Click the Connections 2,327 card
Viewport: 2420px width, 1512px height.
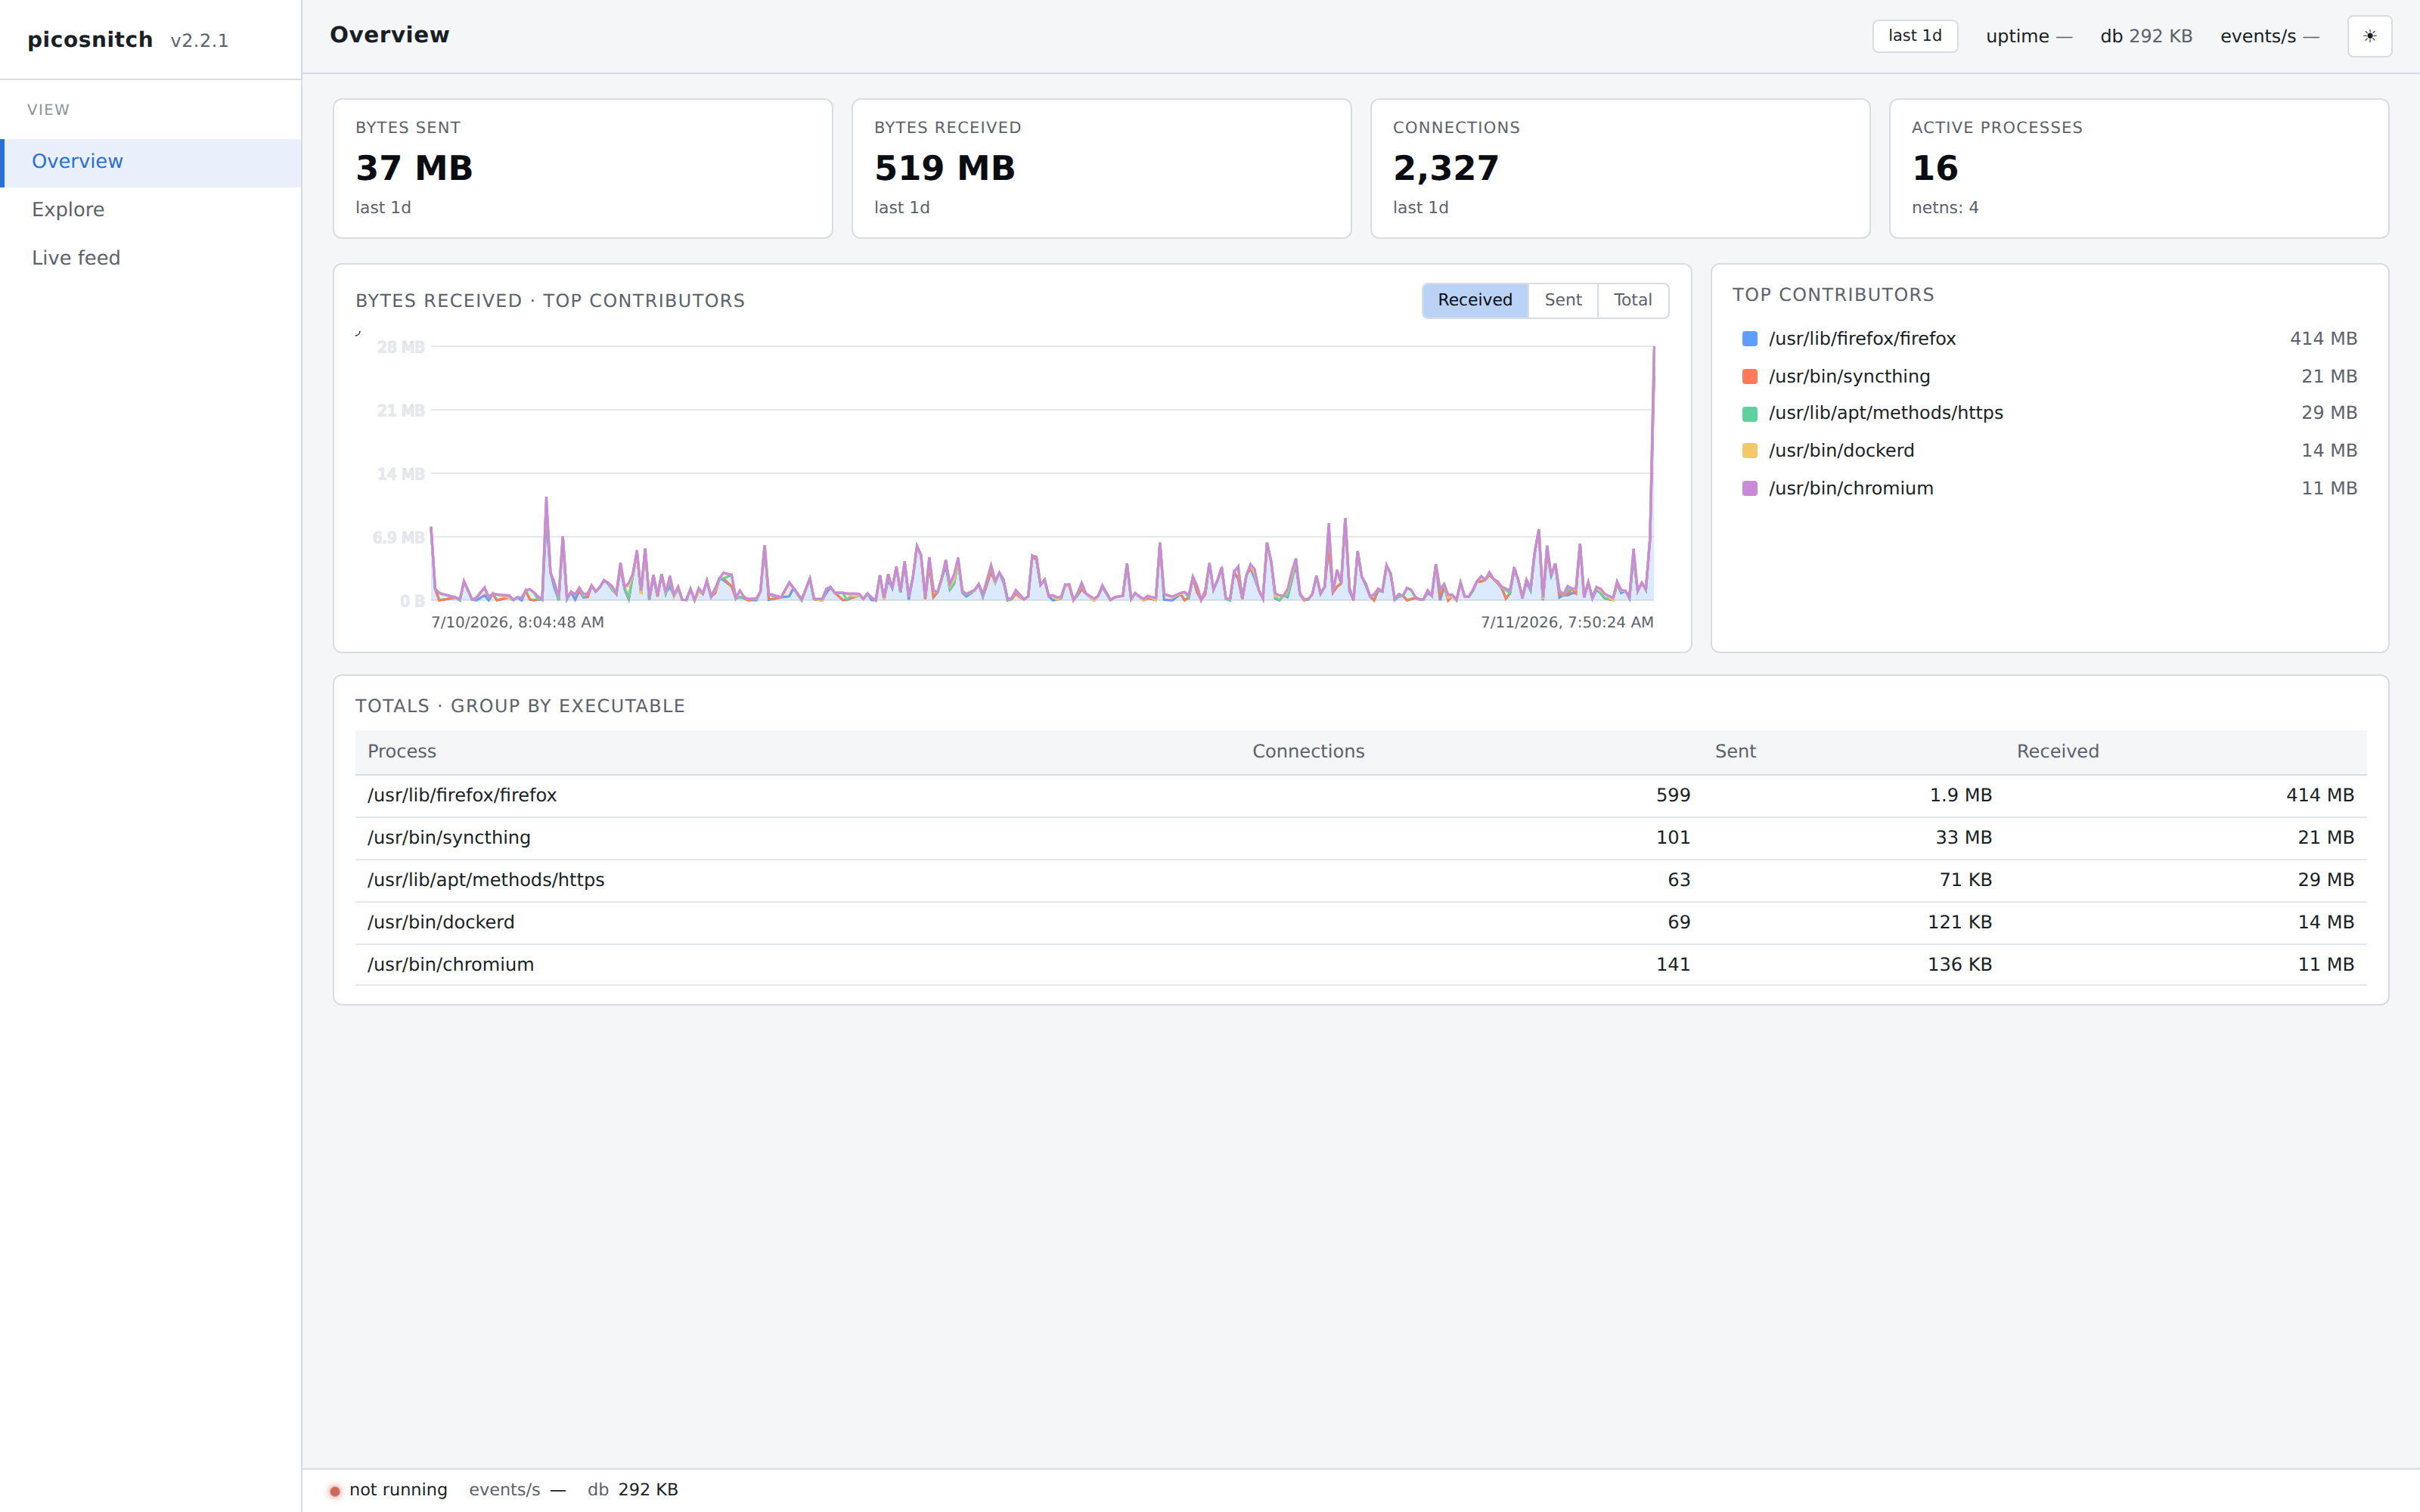(1620, 168)
